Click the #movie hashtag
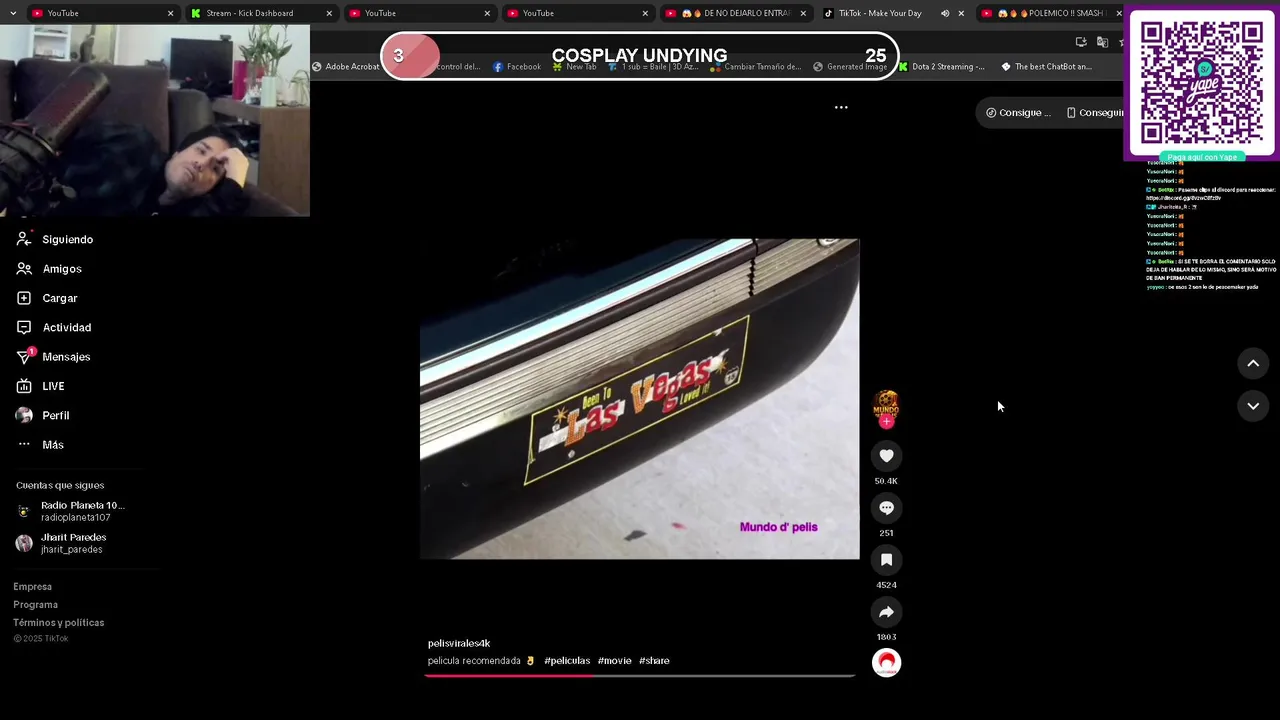 614,661
